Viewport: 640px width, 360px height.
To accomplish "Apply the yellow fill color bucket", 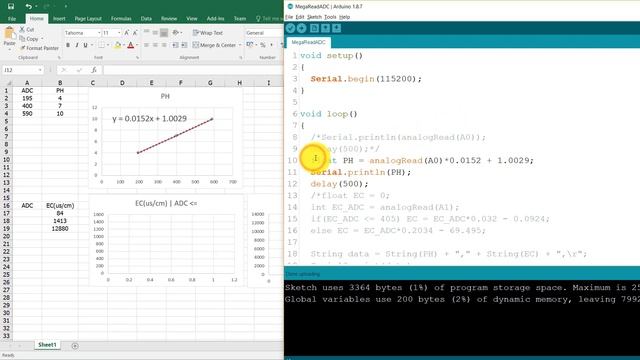I will (x=118, y=45).
